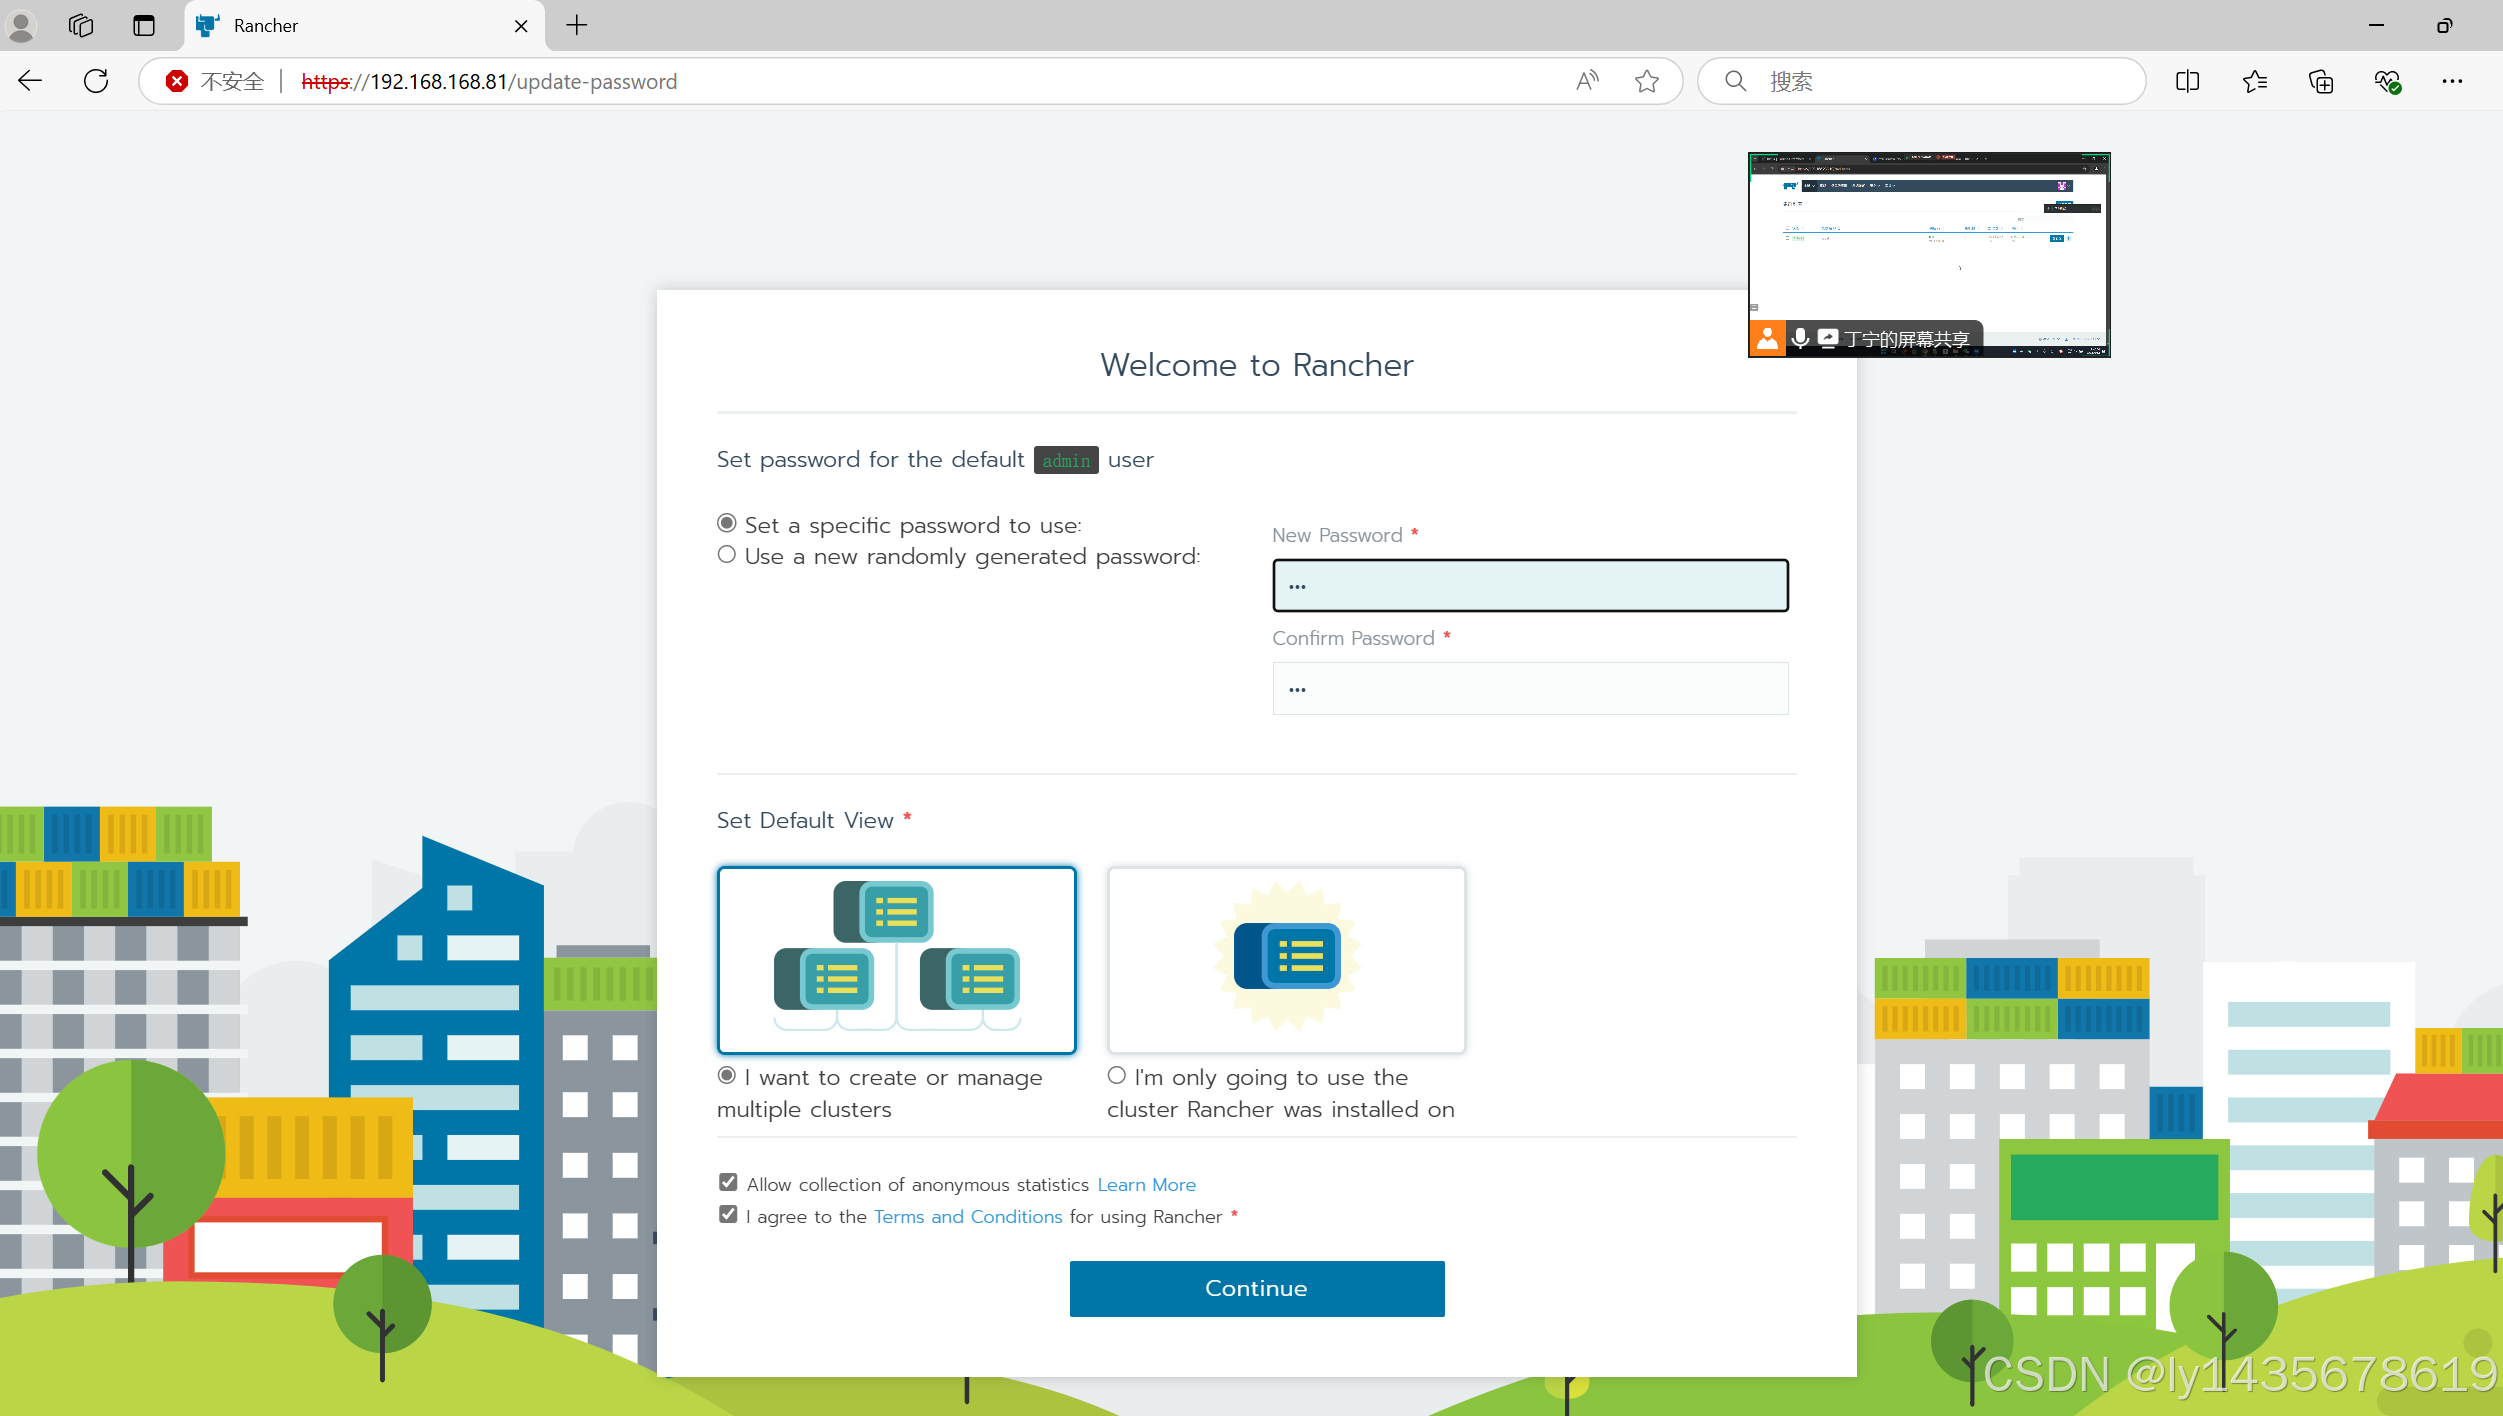Click the browser back arrow

coord(30,81)
